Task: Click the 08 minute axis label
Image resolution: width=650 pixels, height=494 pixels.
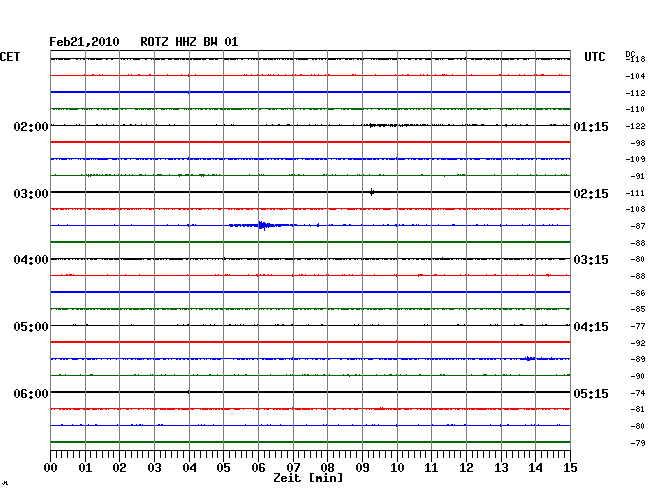Action: [327, 468]
